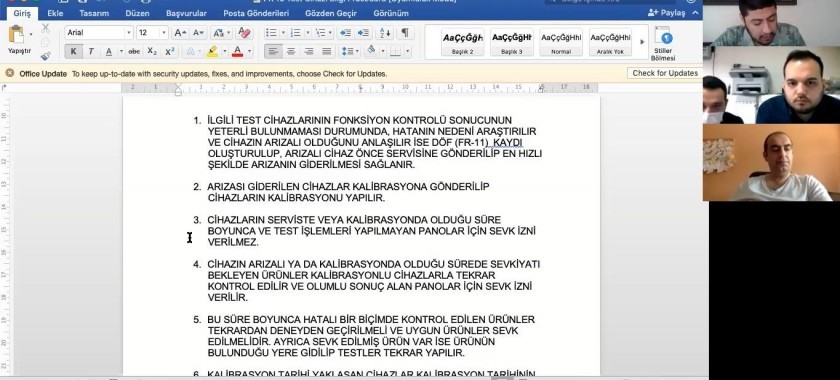Switch to the Gözden Geçir tab
Image resolution: width=840 pixels, height=380 pixels.
click(331, 13)
